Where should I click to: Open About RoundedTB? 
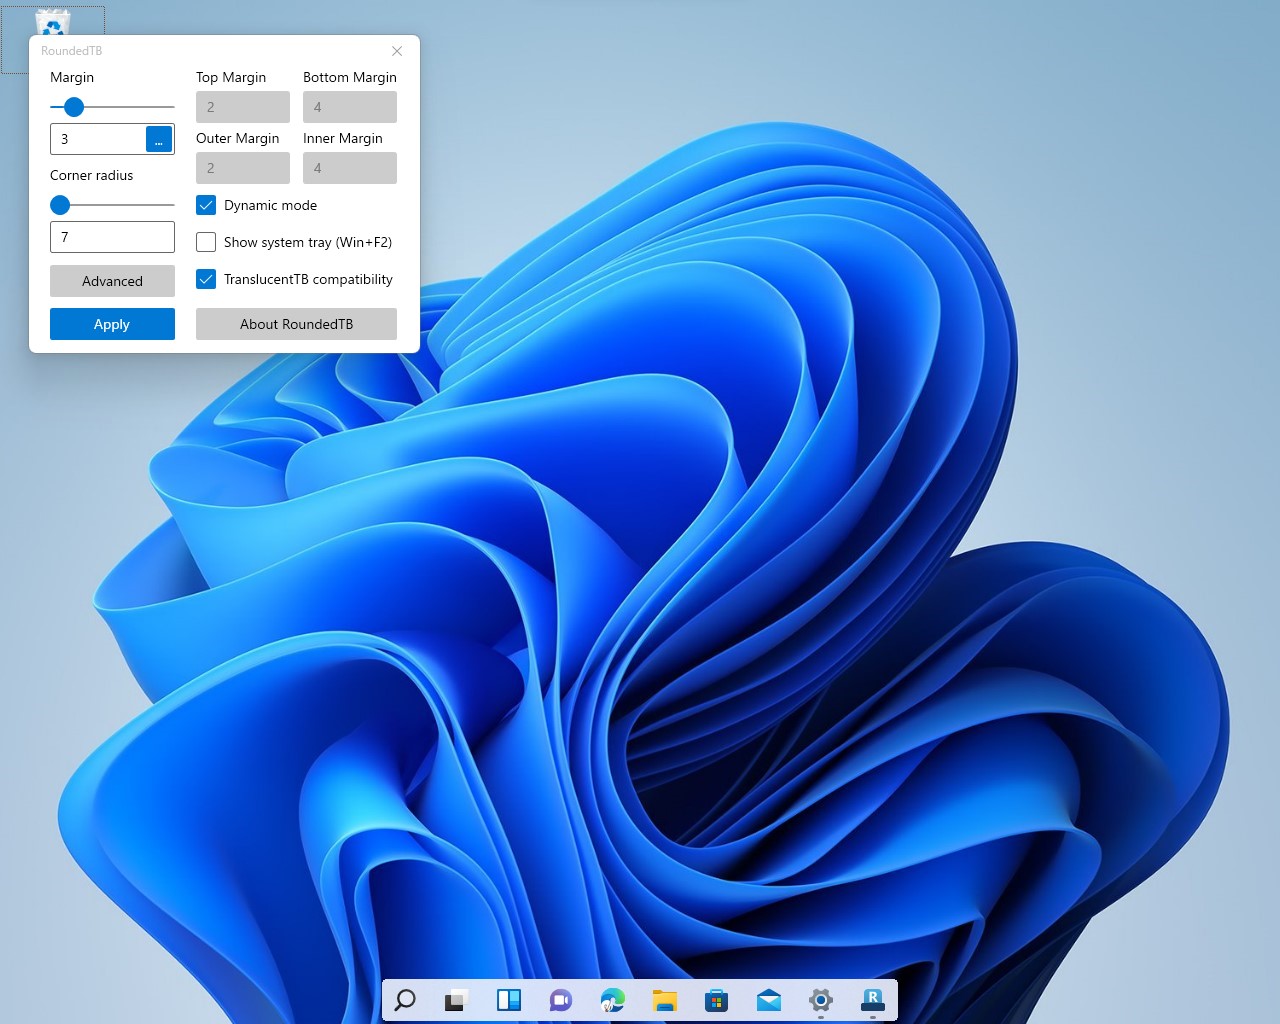(x=296, y=324)
